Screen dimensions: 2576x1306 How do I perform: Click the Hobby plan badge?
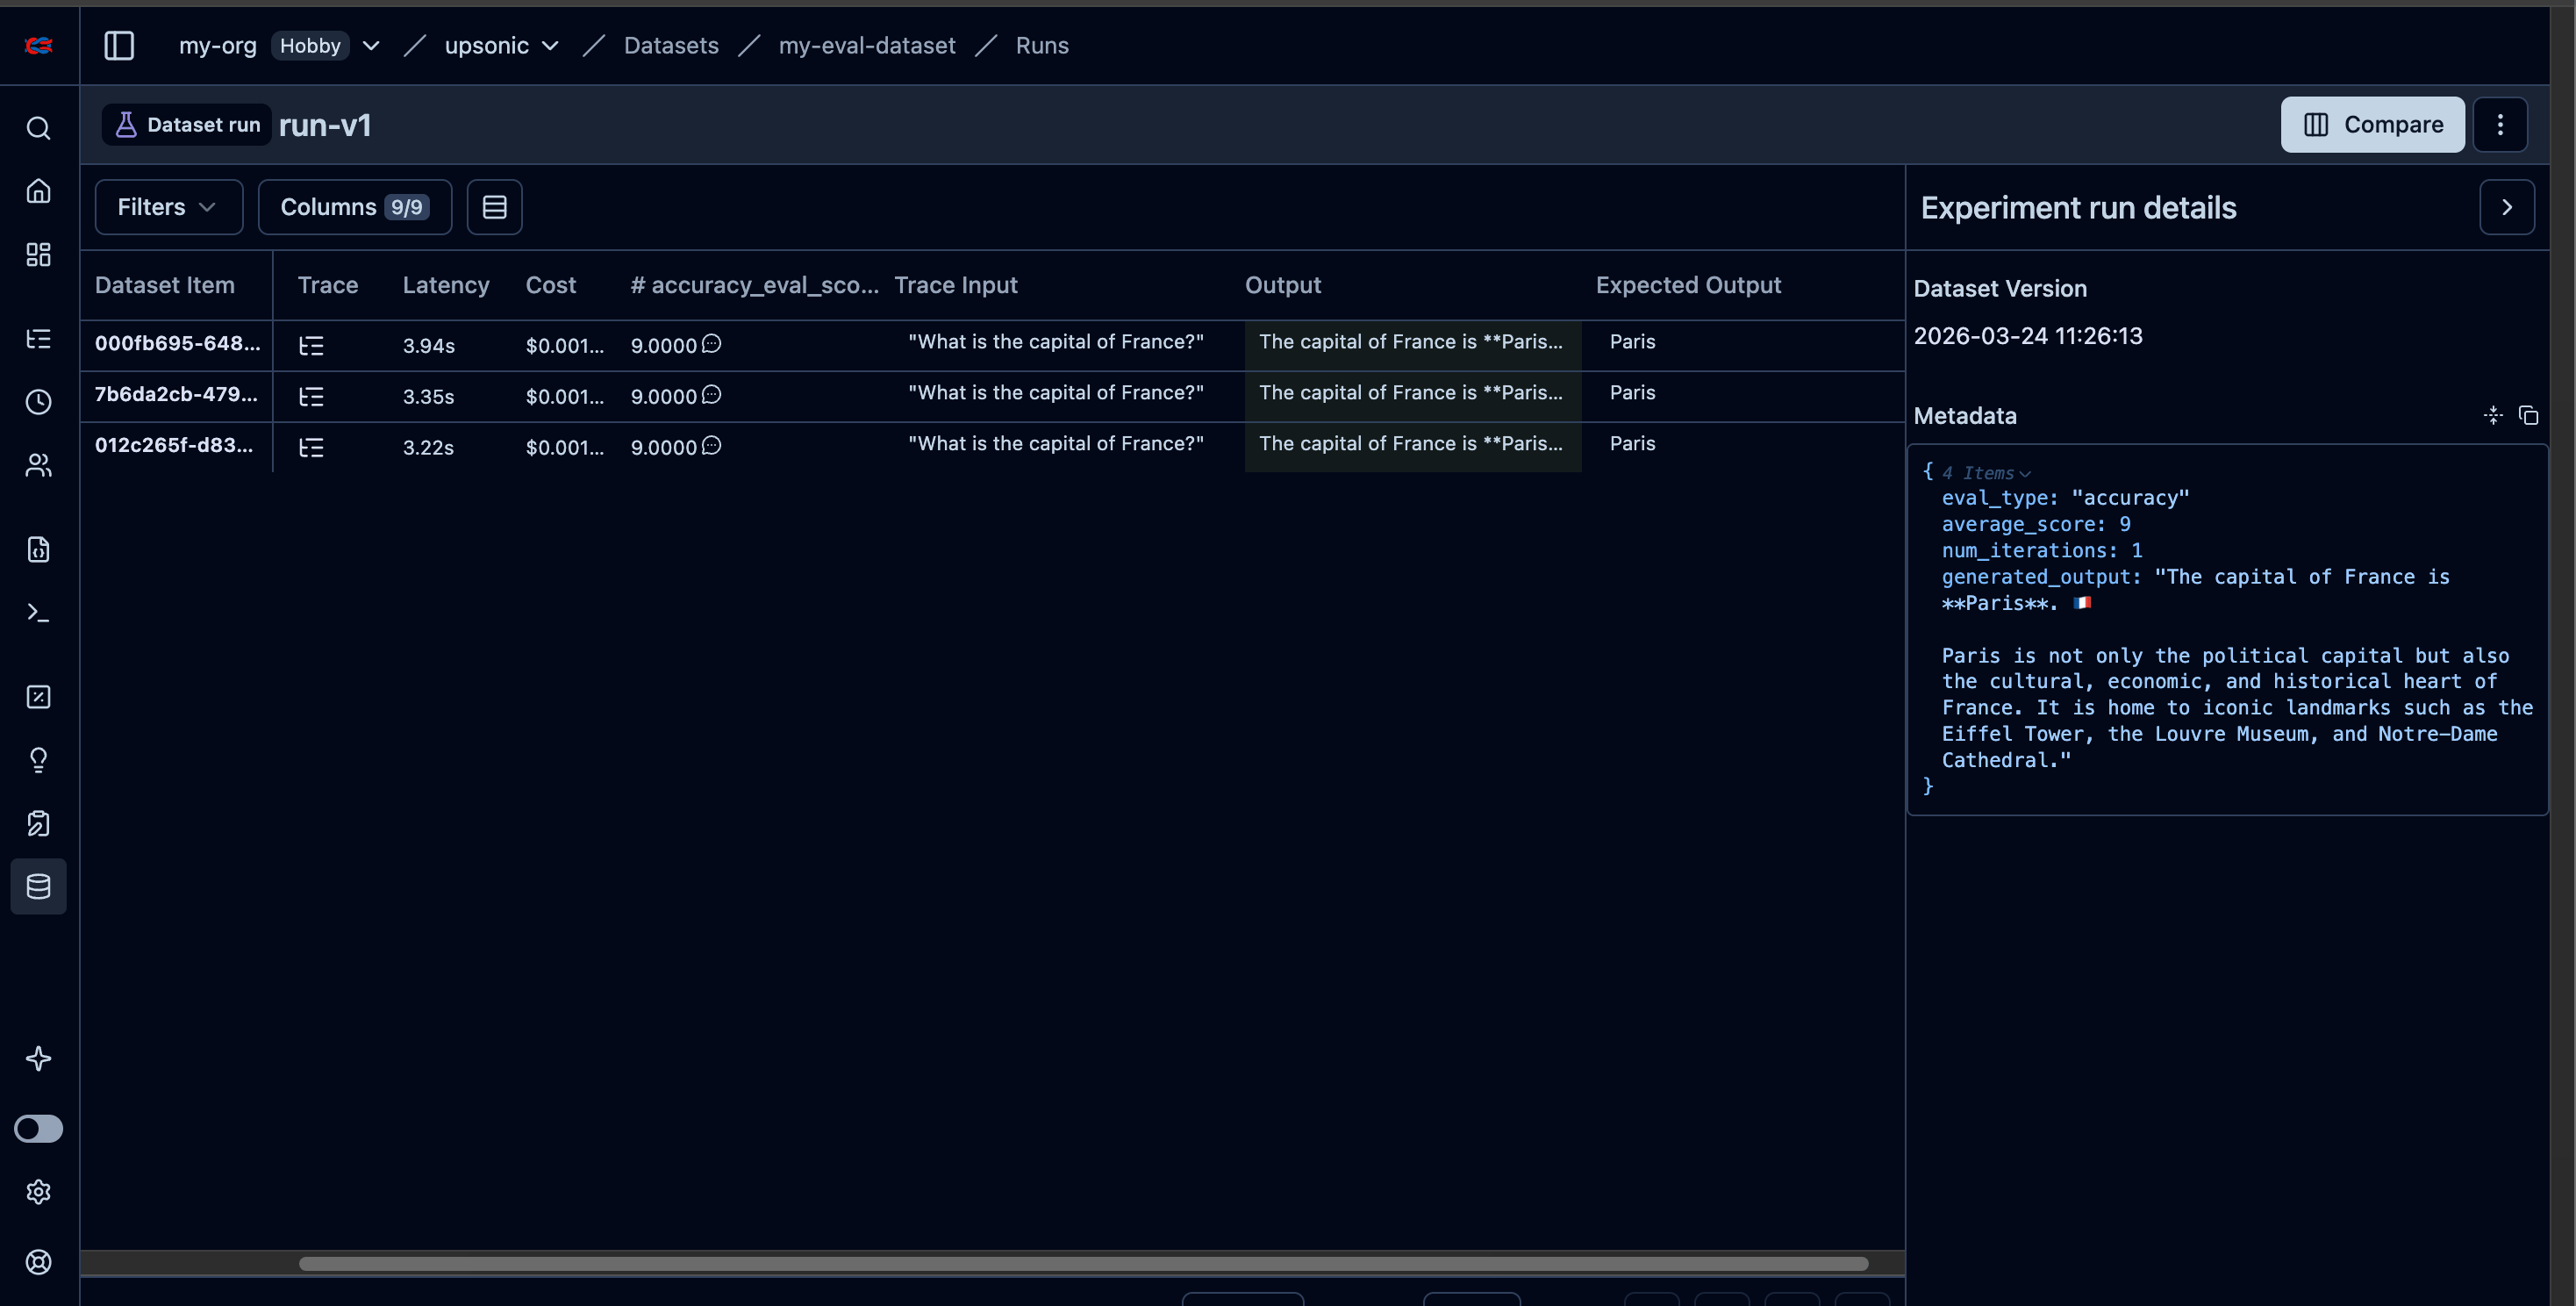tap(310, 45)
